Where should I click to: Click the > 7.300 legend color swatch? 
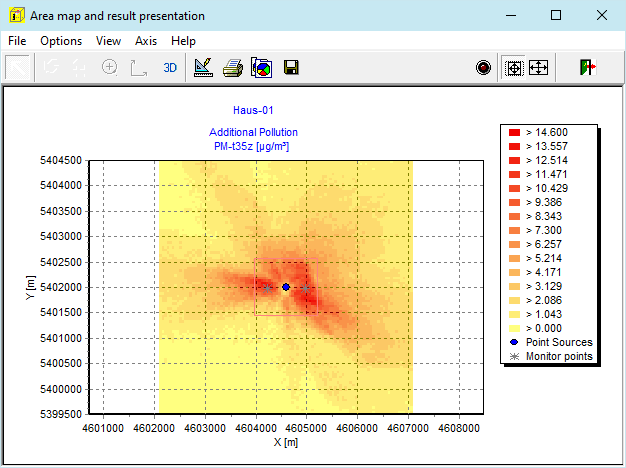point(514,230)
